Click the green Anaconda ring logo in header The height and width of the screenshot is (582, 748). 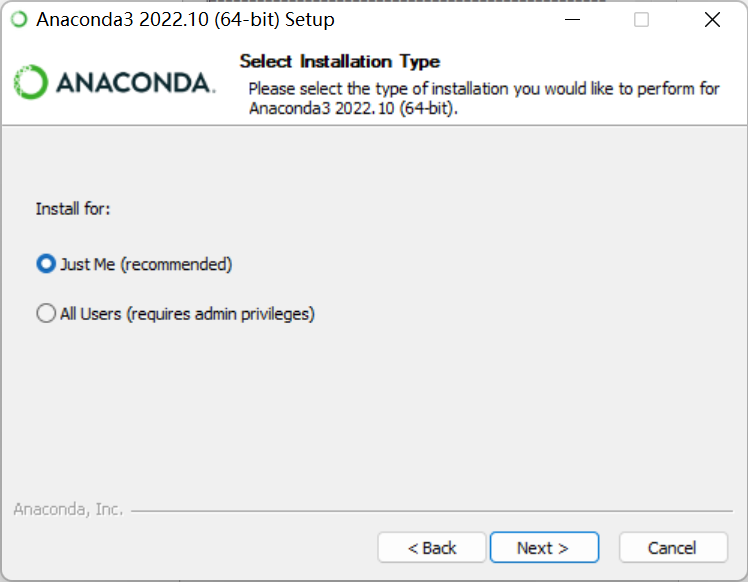(x=31, y=82)
